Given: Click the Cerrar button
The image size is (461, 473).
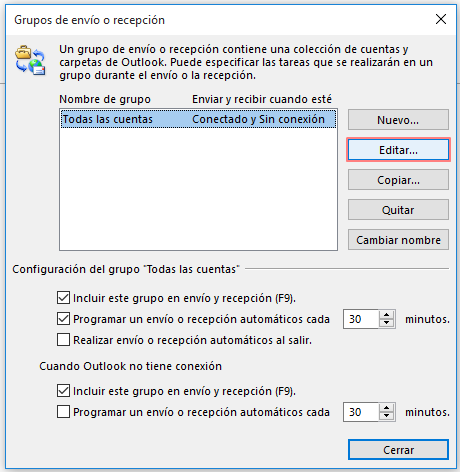Looking at the screenshot, I should [x=398, y=450].
